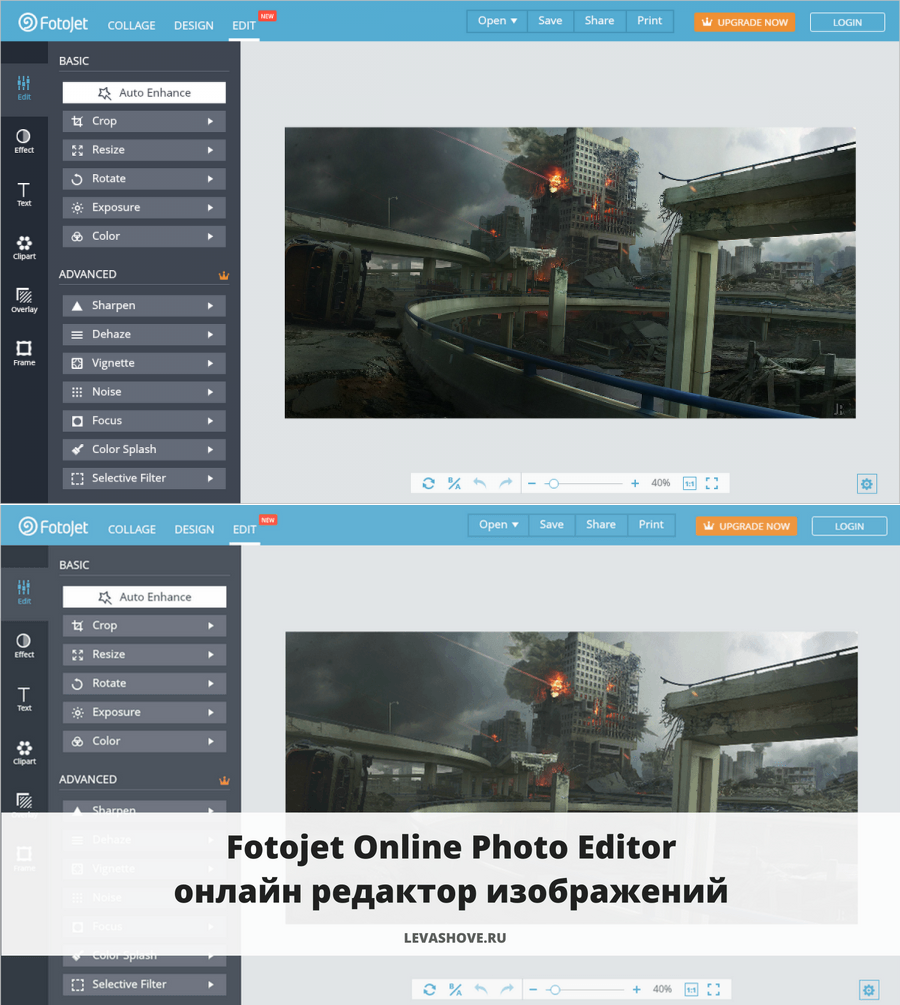This screenshot has height=1005, width=900.
Task: Click Save in upper header
Action: tap(550, 21)
